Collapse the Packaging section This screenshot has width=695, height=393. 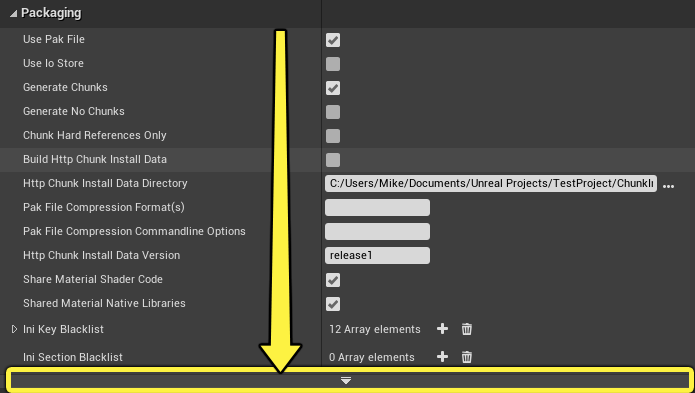(13, 13)
